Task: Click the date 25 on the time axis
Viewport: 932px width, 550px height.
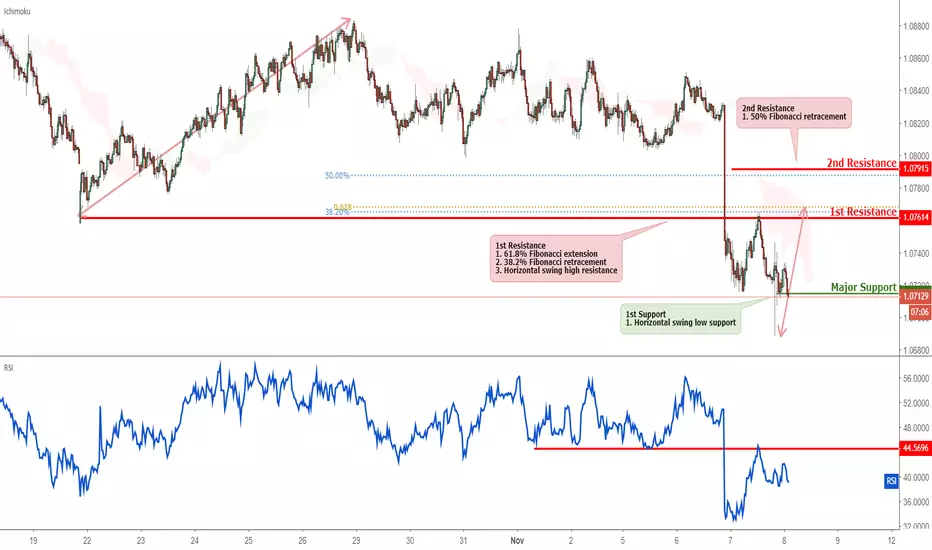Action: [x=248, y=540]
